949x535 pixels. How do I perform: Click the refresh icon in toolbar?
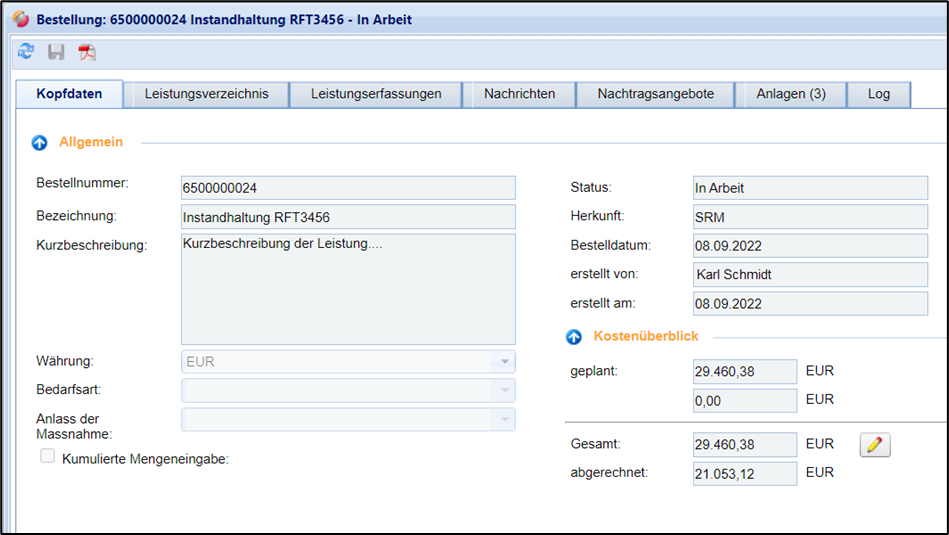[x=26, y=52]
